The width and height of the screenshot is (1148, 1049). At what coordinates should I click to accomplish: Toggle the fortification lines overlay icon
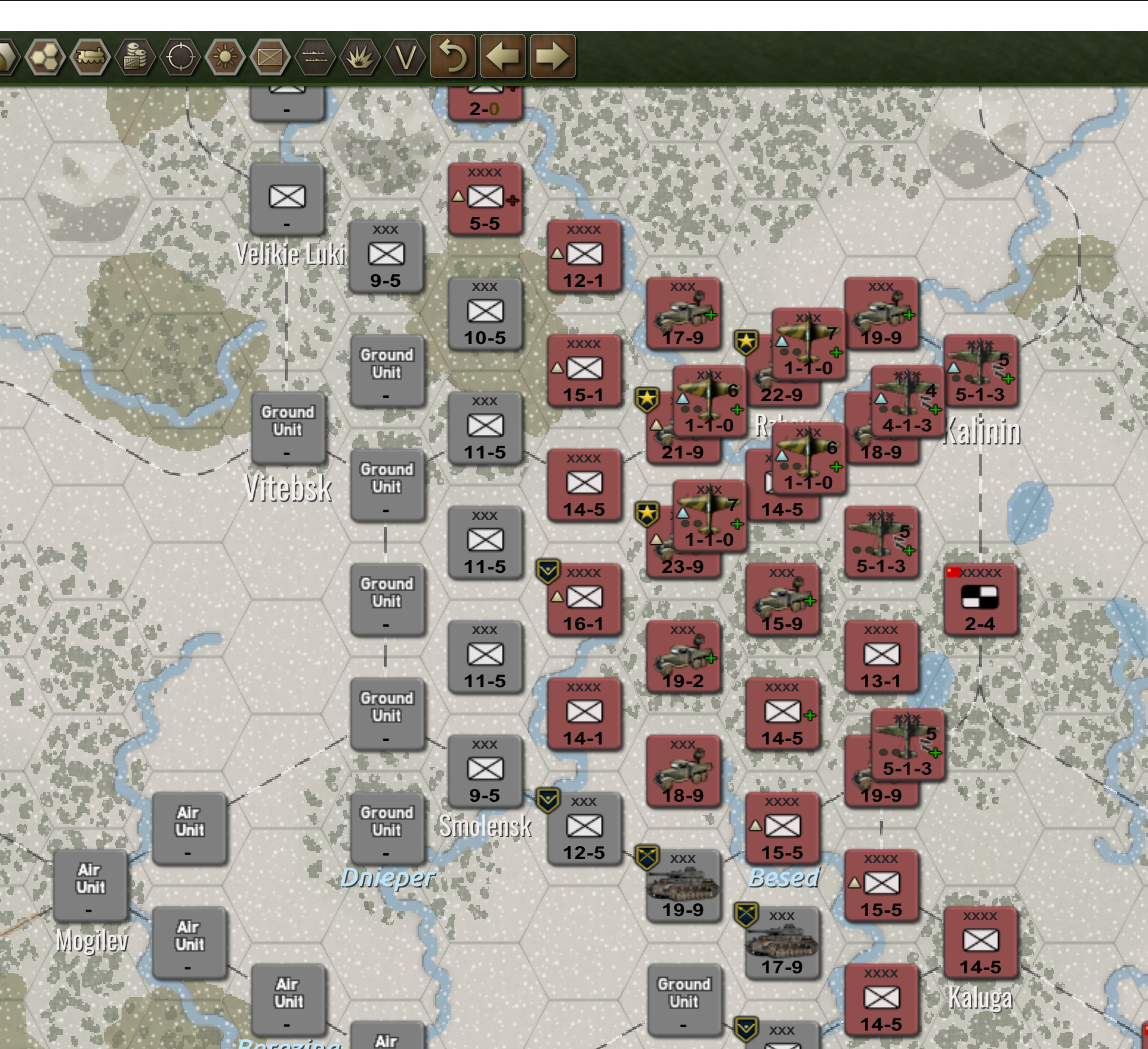tap(315, 56)
